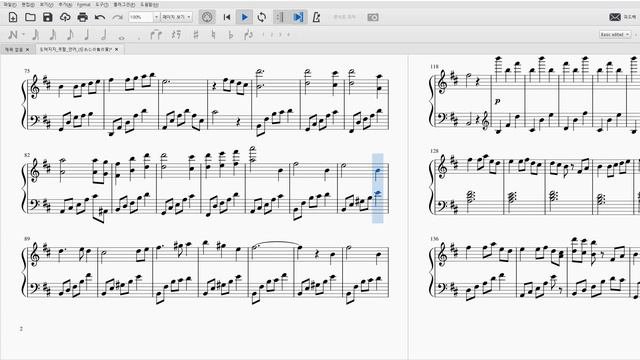
Task: Open the note input mode dropdown arrow
Action: click(24, 35)
